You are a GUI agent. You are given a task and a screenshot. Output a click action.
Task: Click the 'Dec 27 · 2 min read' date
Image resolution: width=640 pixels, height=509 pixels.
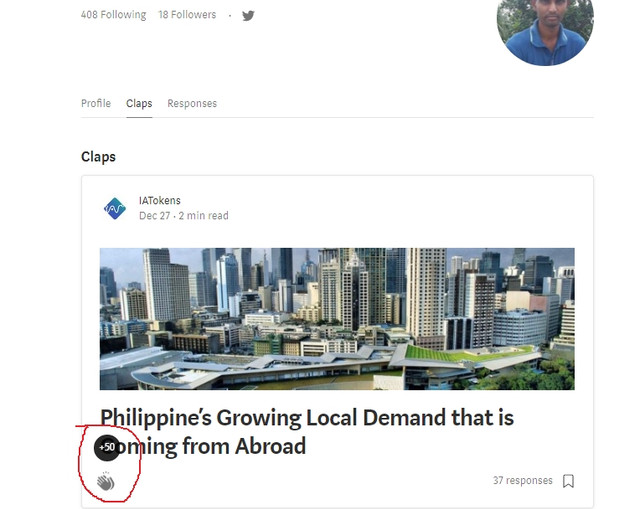[184, 216]
